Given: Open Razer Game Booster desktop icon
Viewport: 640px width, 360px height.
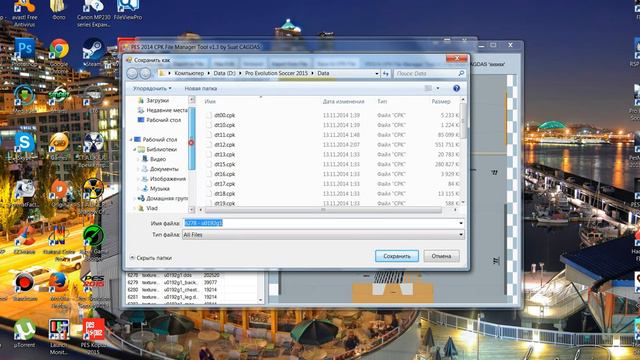Looking at the screenshot, I should 93,239.
